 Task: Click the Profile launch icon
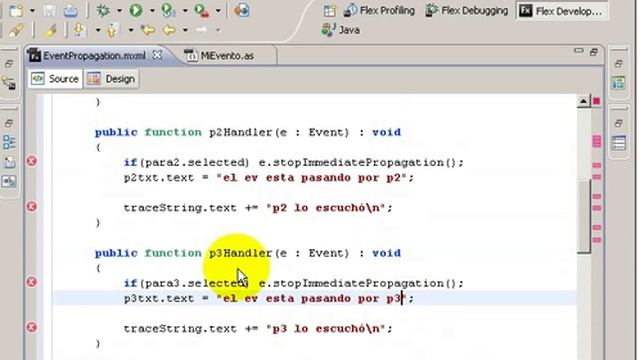168,10
